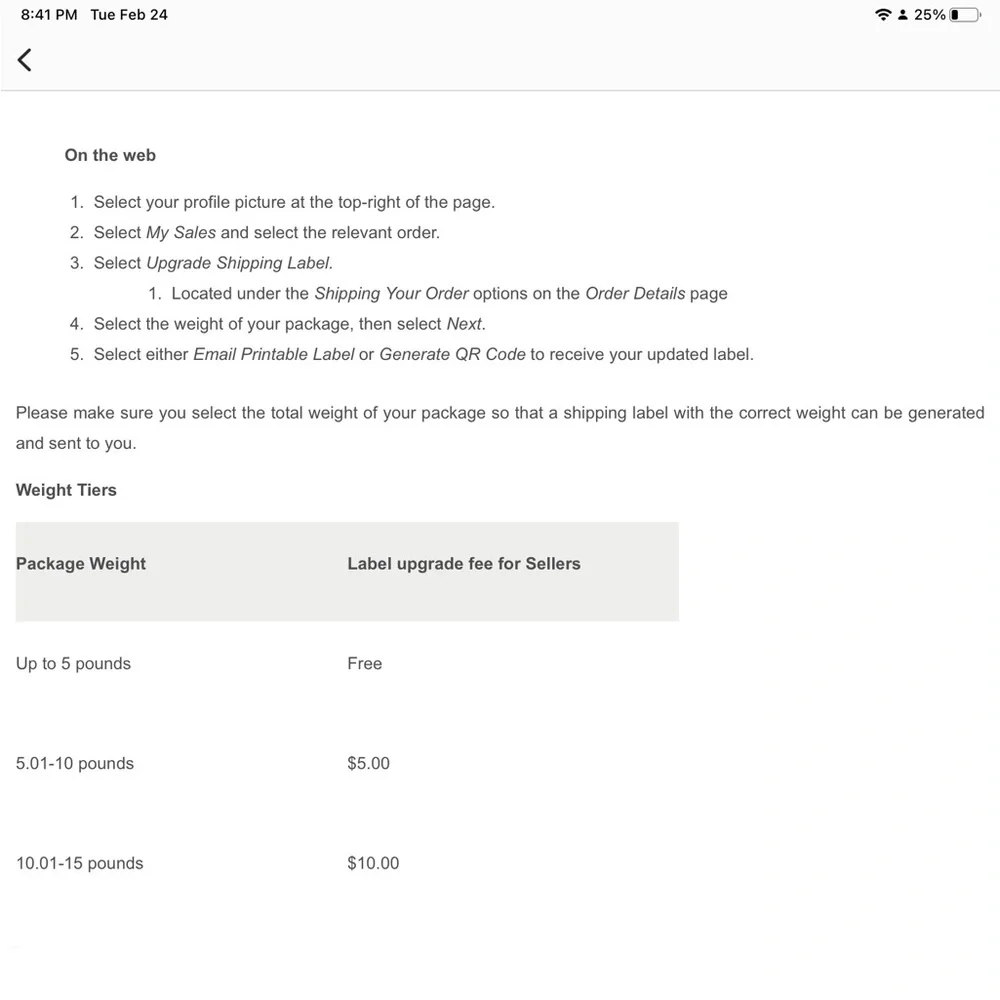1000x1000 pixels.
Task: Tap the 25% battery percentage text
Action: pyautogui.click(x=929, y=15)
